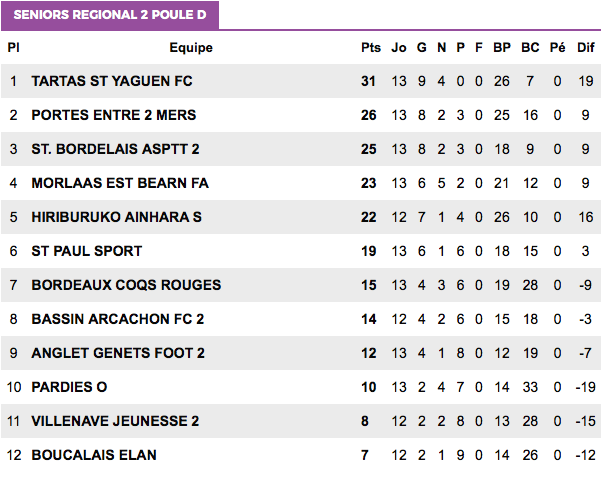Open PORTES ENTRE 2 MERS team
The image size is (603, 477).
114,115
